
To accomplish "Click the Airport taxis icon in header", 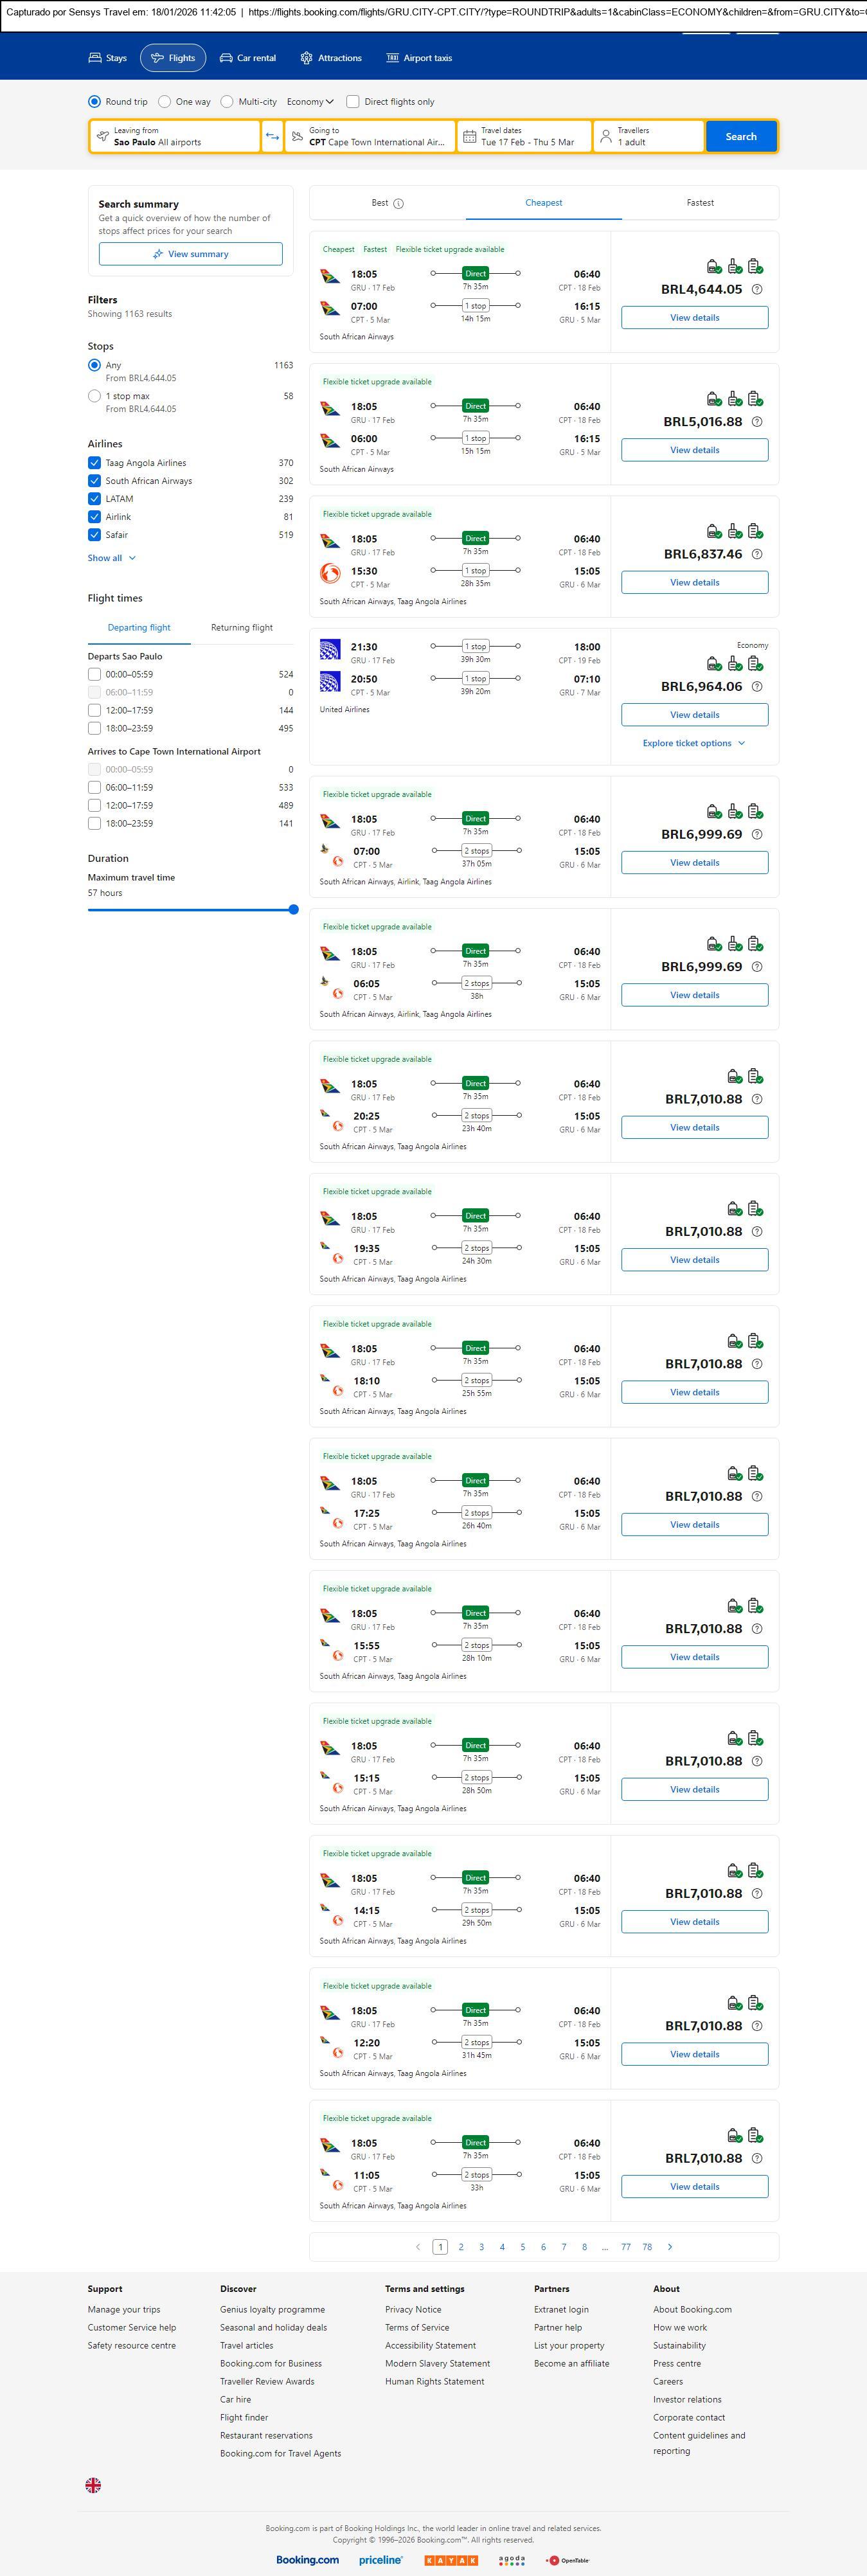I will pyautogui.click(x=392, y=58).
